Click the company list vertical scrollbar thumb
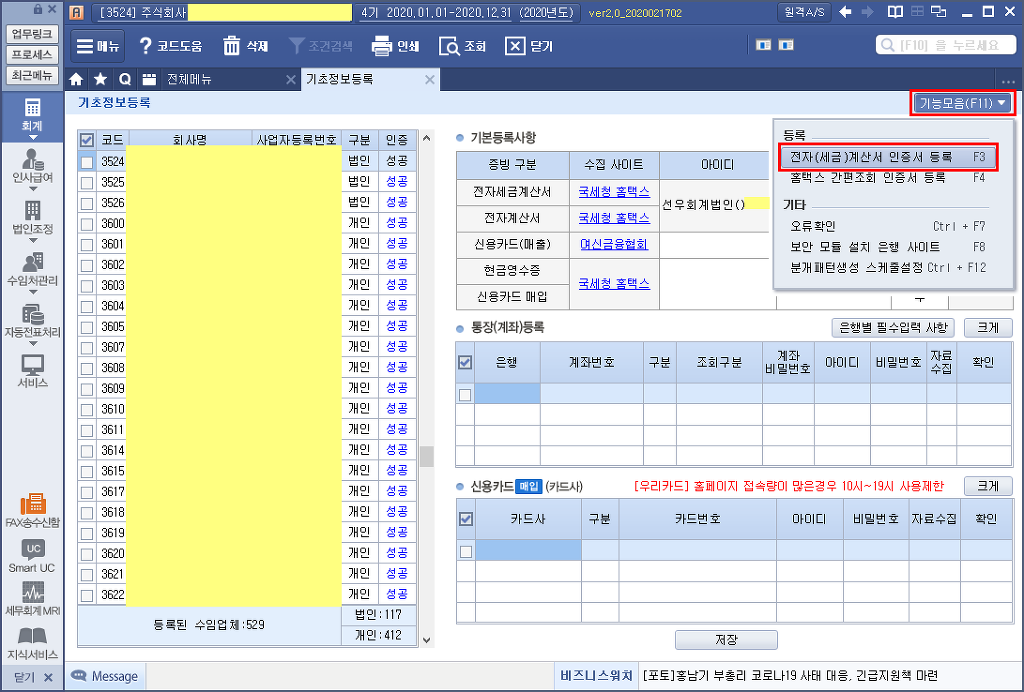 click(426, 456)
